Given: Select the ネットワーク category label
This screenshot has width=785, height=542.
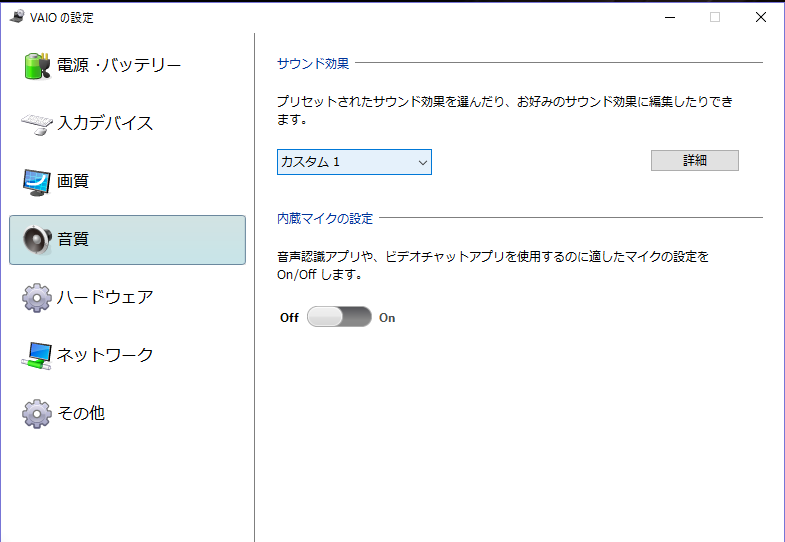Looking at the screenshot, I should click(x=105, y=355).
